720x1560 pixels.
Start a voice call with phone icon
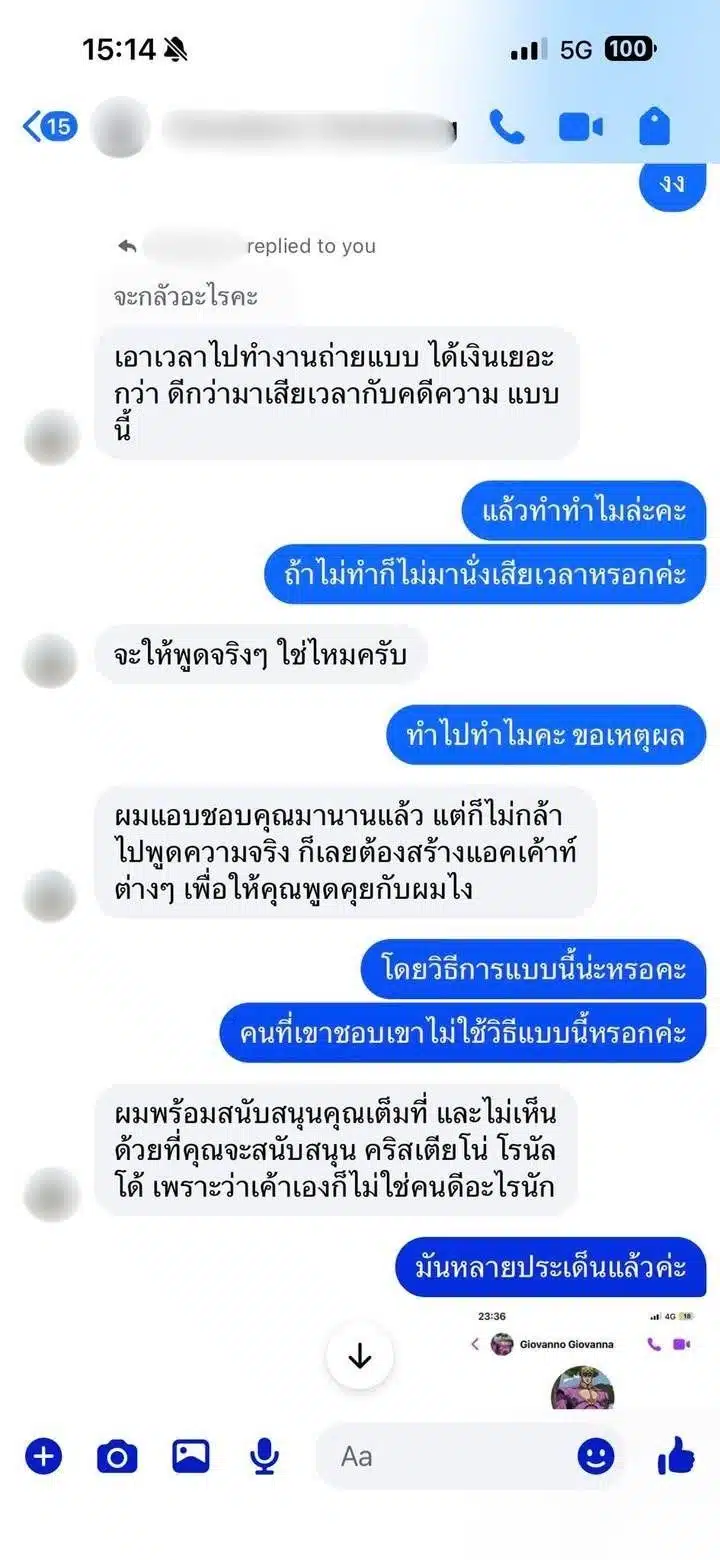click(507, 127)
